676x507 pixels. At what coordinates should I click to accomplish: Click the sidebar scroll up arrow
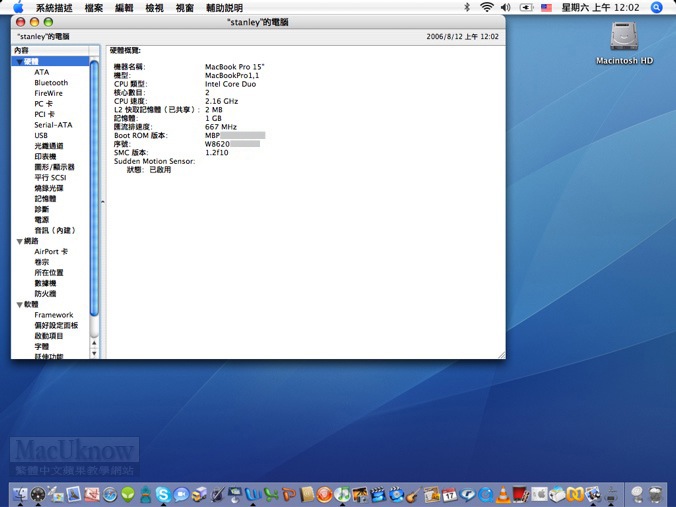pyautogui.click(x=94, y=343)
